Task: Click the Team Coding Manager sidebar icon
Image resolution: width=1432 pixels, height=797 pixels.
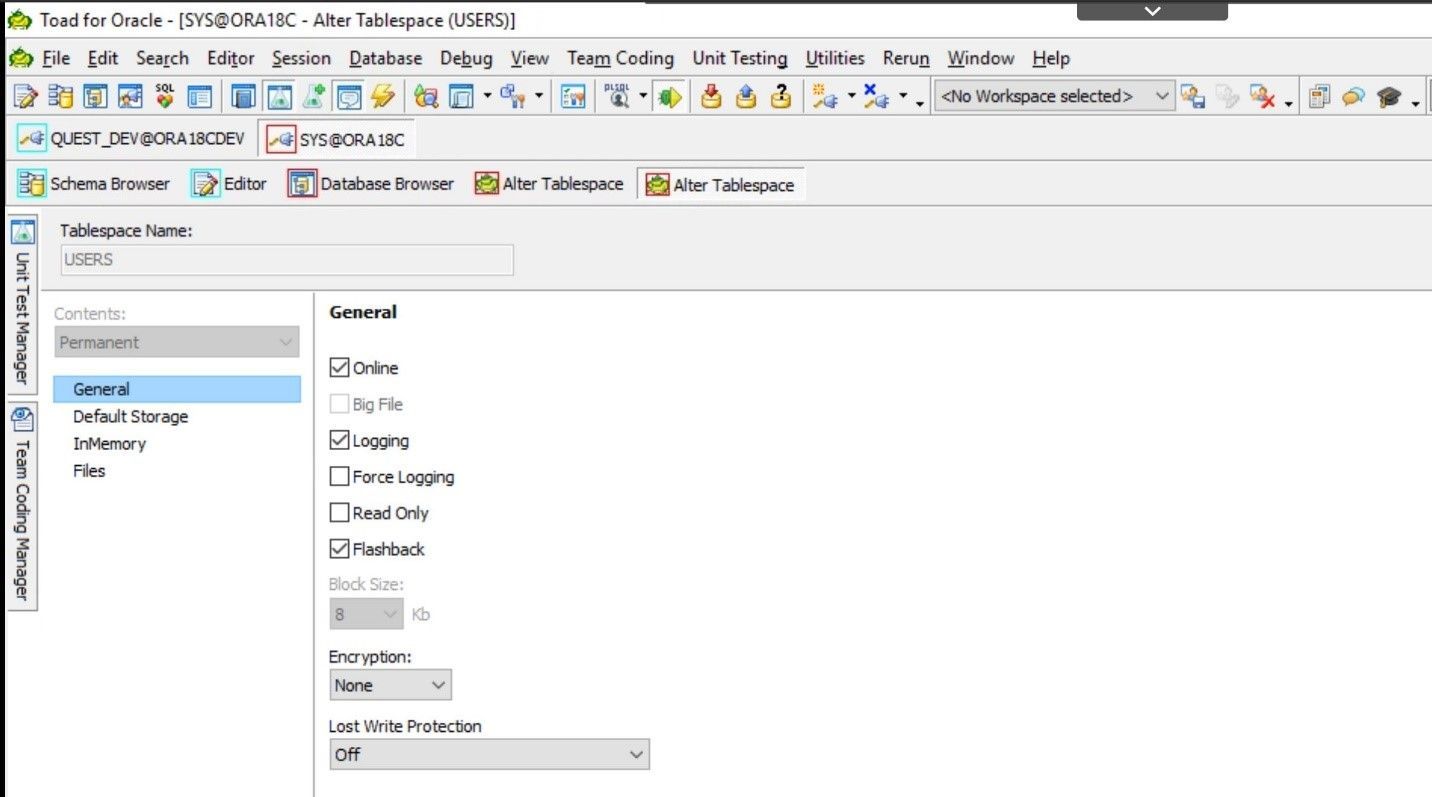Action: (23, 420)
